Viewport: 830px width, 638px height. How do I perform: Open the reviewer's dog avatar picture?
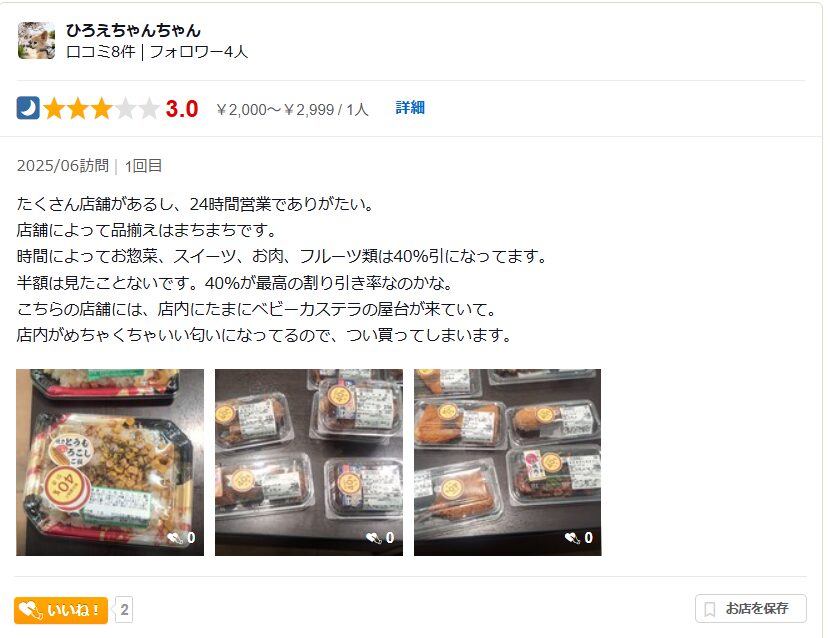(36, 40)
